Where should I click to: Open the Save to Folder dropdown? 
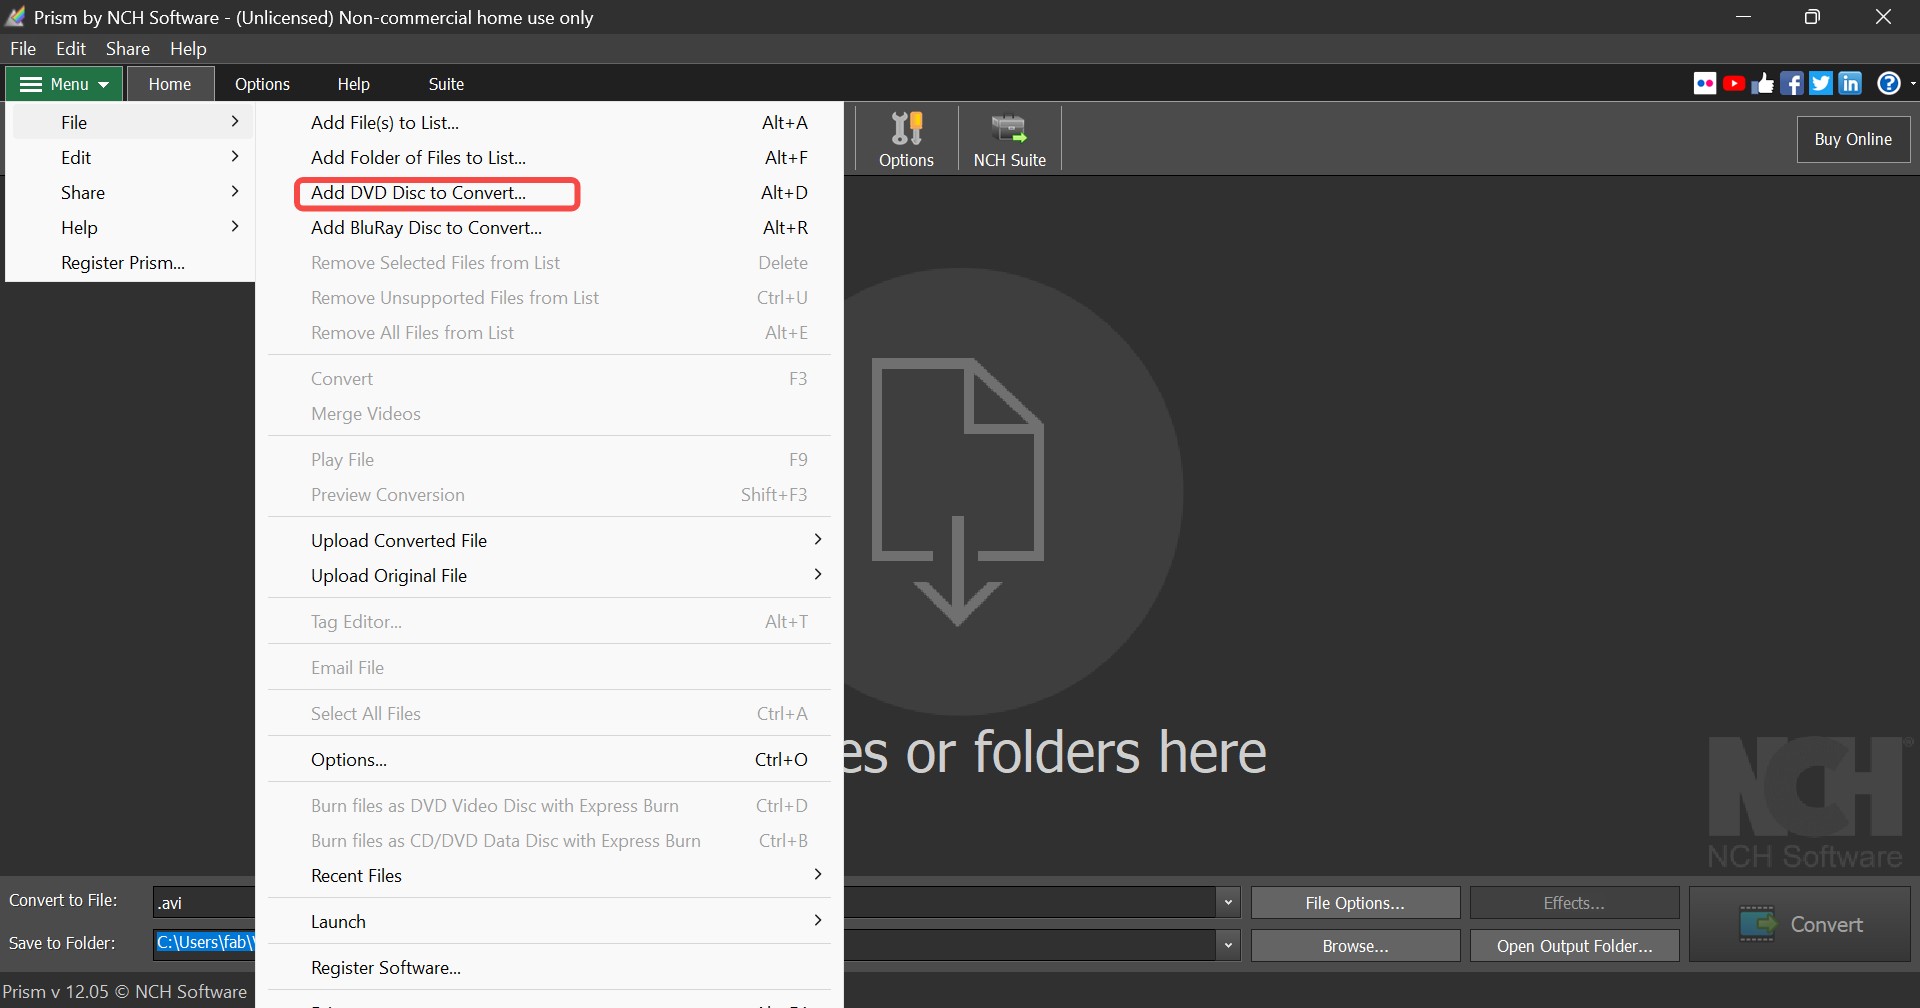(x=1227, y=943)
